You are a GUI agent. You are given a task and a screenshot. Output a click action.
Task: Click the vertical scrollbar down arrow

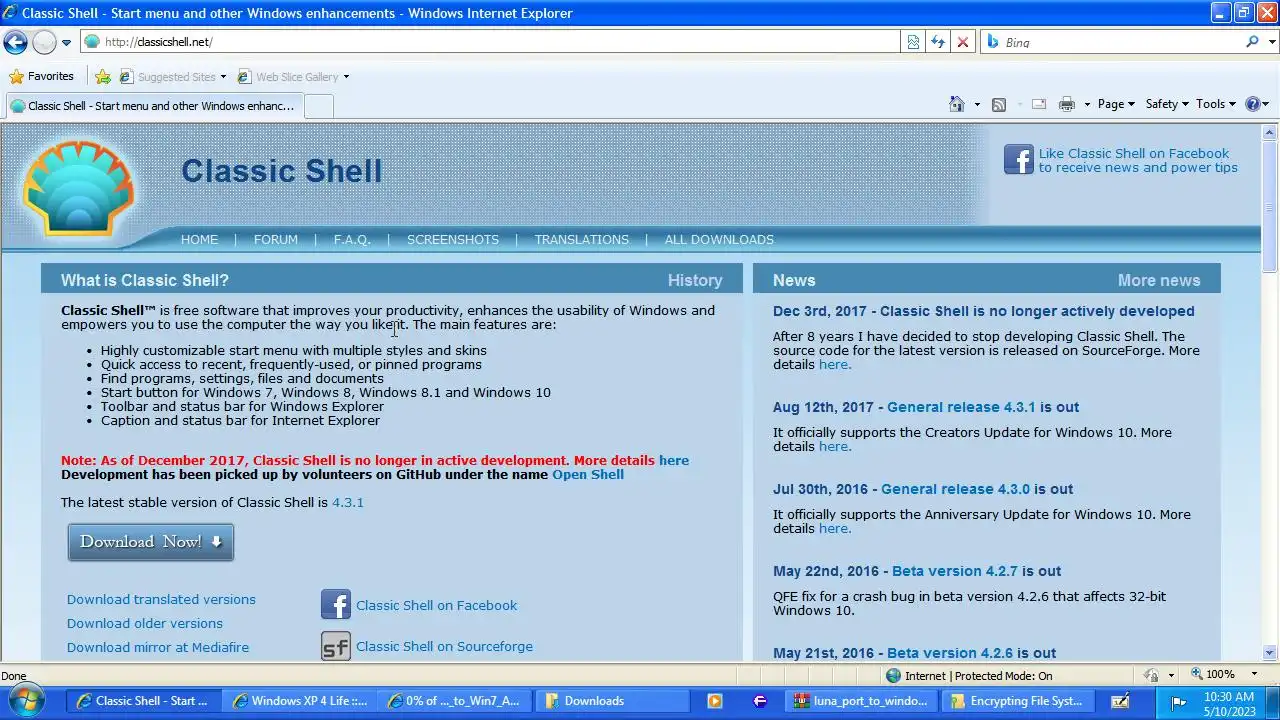click(x=1270, y=652)
